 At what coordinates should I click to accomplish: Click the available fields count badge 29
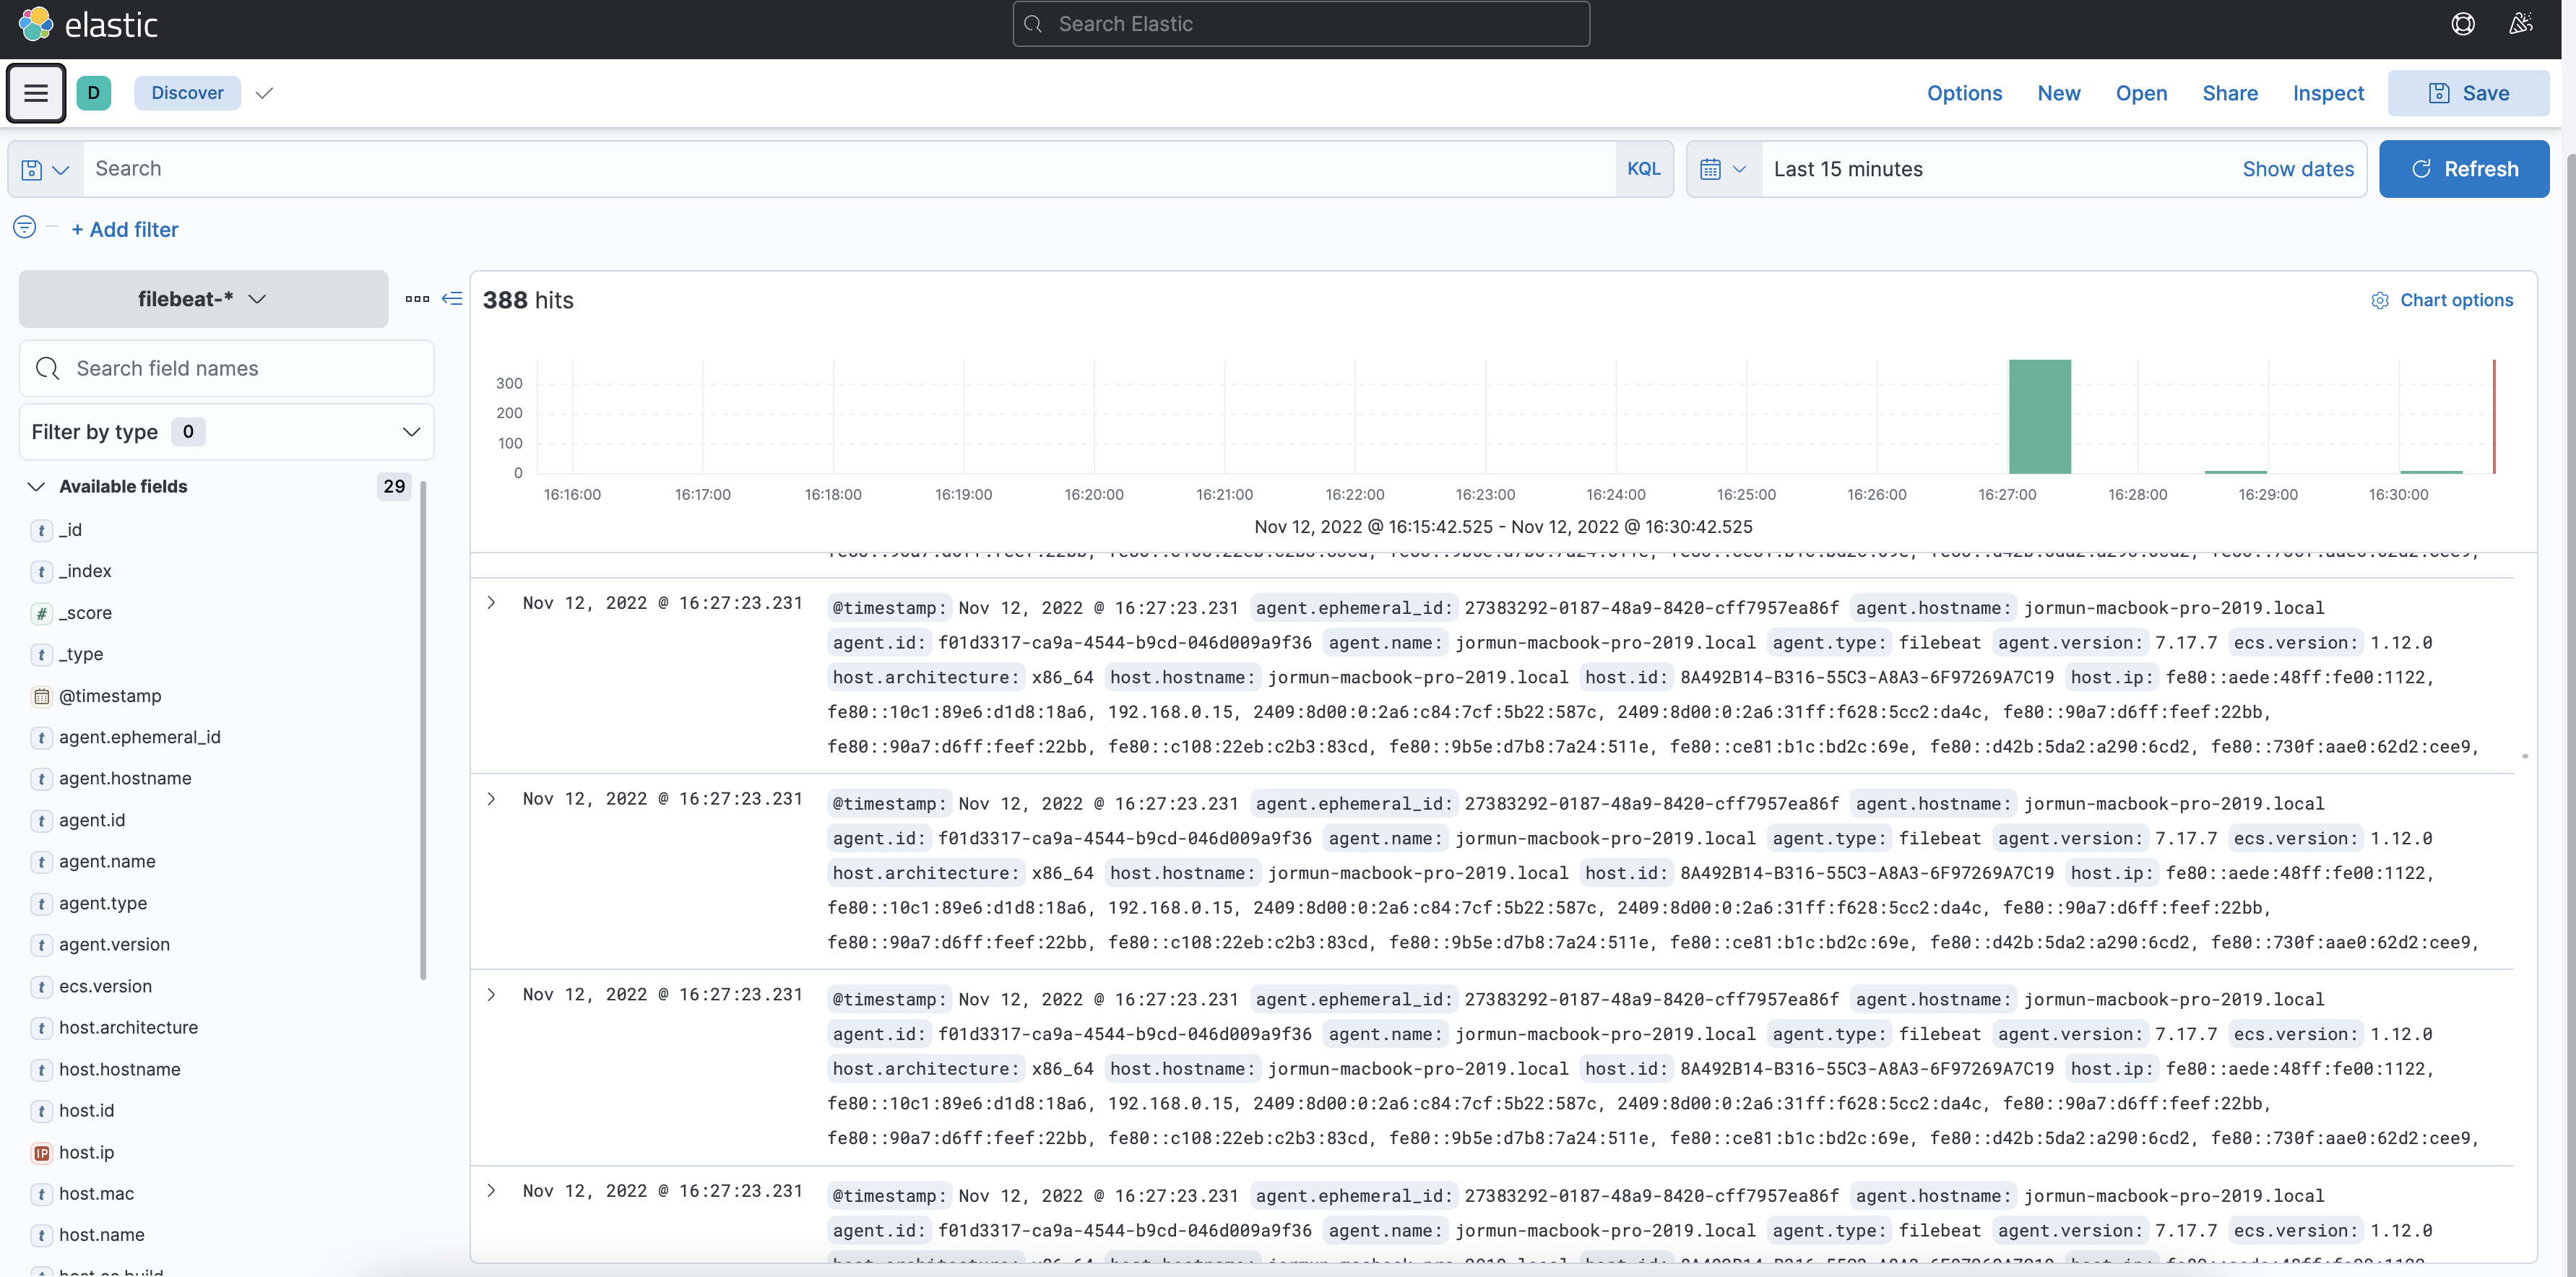pos(394,487)
